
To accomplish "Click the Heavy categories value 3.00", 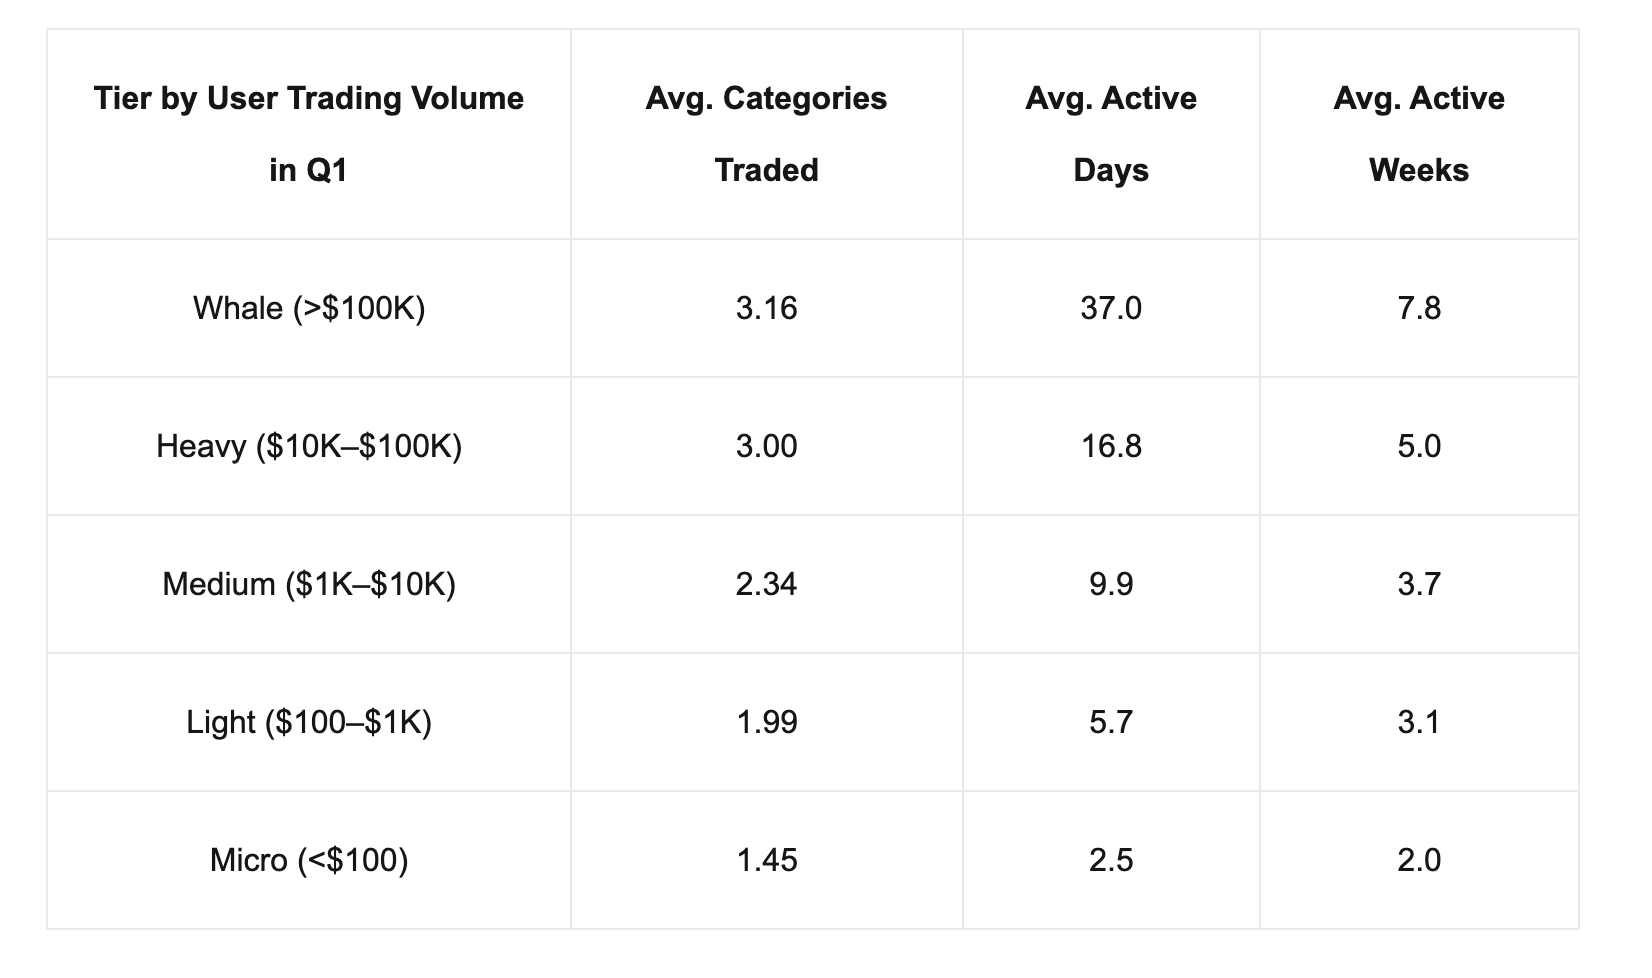I will (766, 446).
